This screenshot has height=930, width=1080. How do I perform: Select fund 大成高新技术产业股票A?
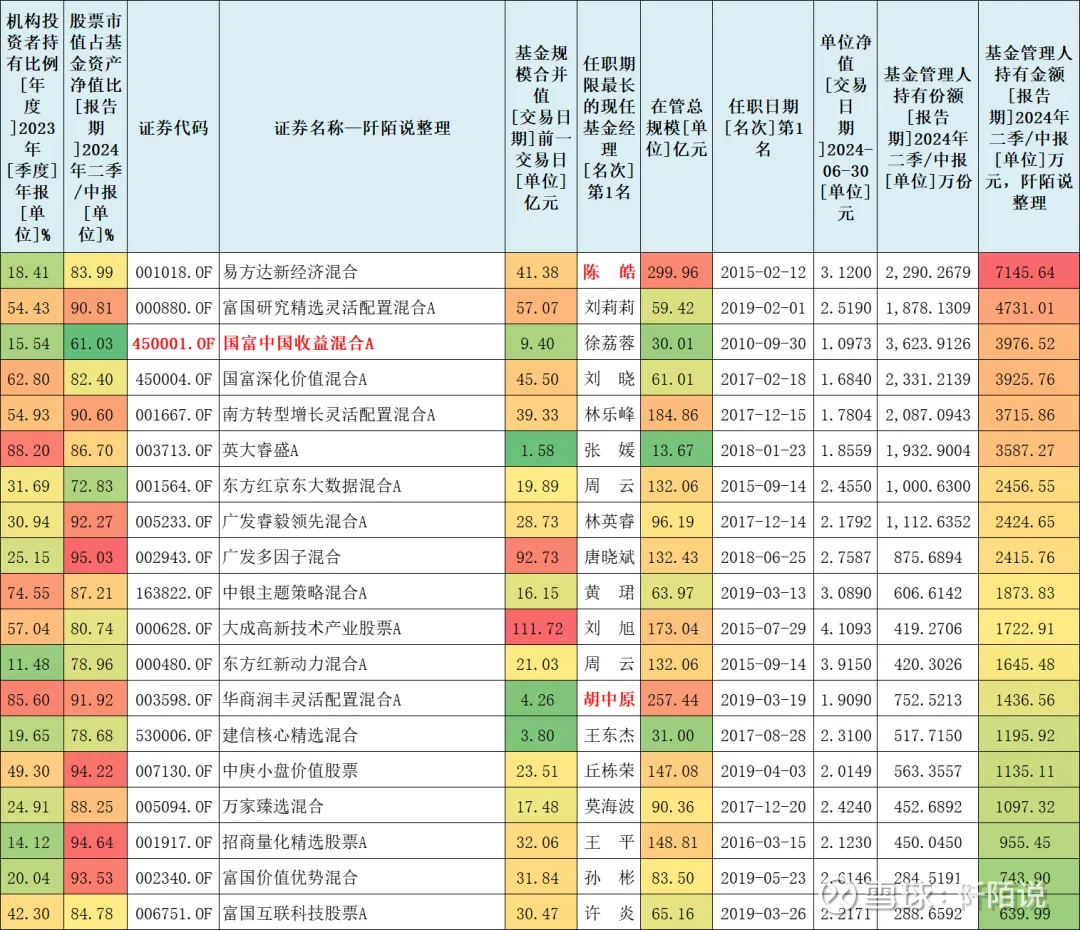click(x=312, y=628)
